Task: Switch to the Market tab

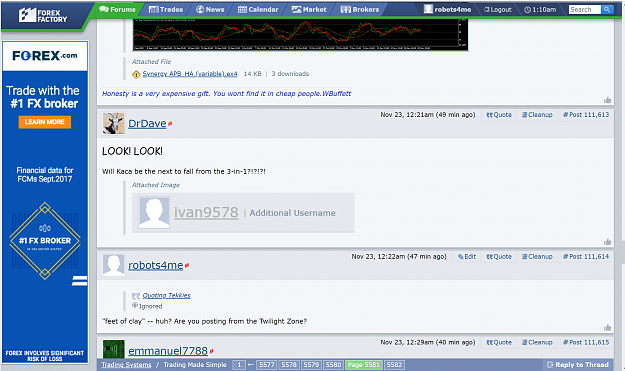Action: [309, 9]
